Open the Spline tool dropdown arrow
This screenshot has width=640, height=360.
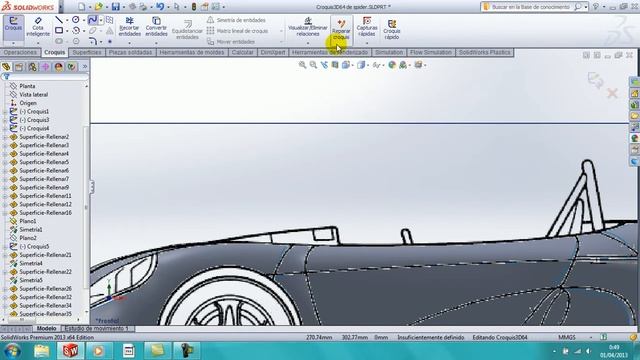(x=101, y=20)
